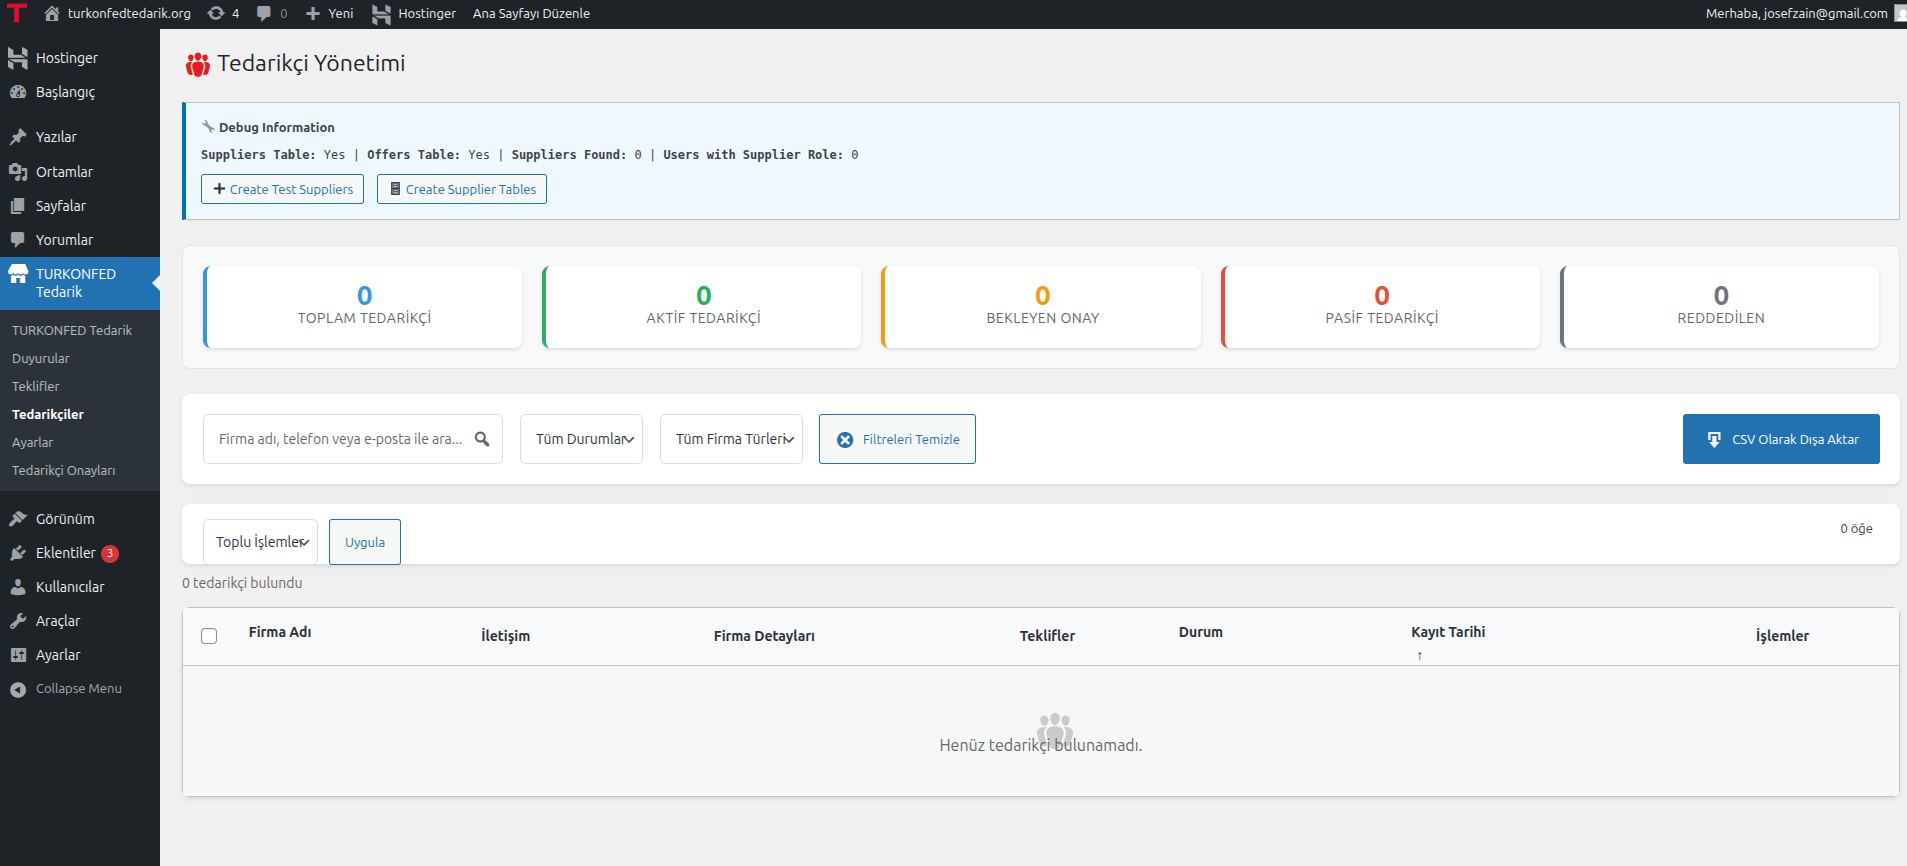Screen dimensions: 1907x866
Task: Click CSV Olarak Dışa Aktar button
Action: 1781,439
